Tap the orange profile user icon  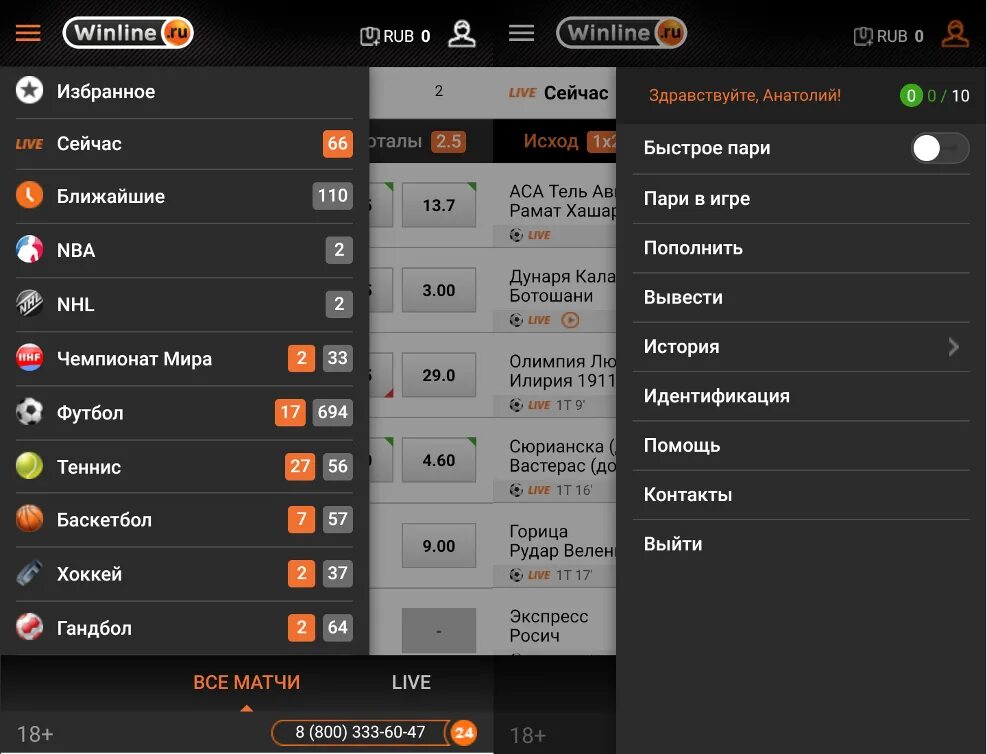(955, 34)
